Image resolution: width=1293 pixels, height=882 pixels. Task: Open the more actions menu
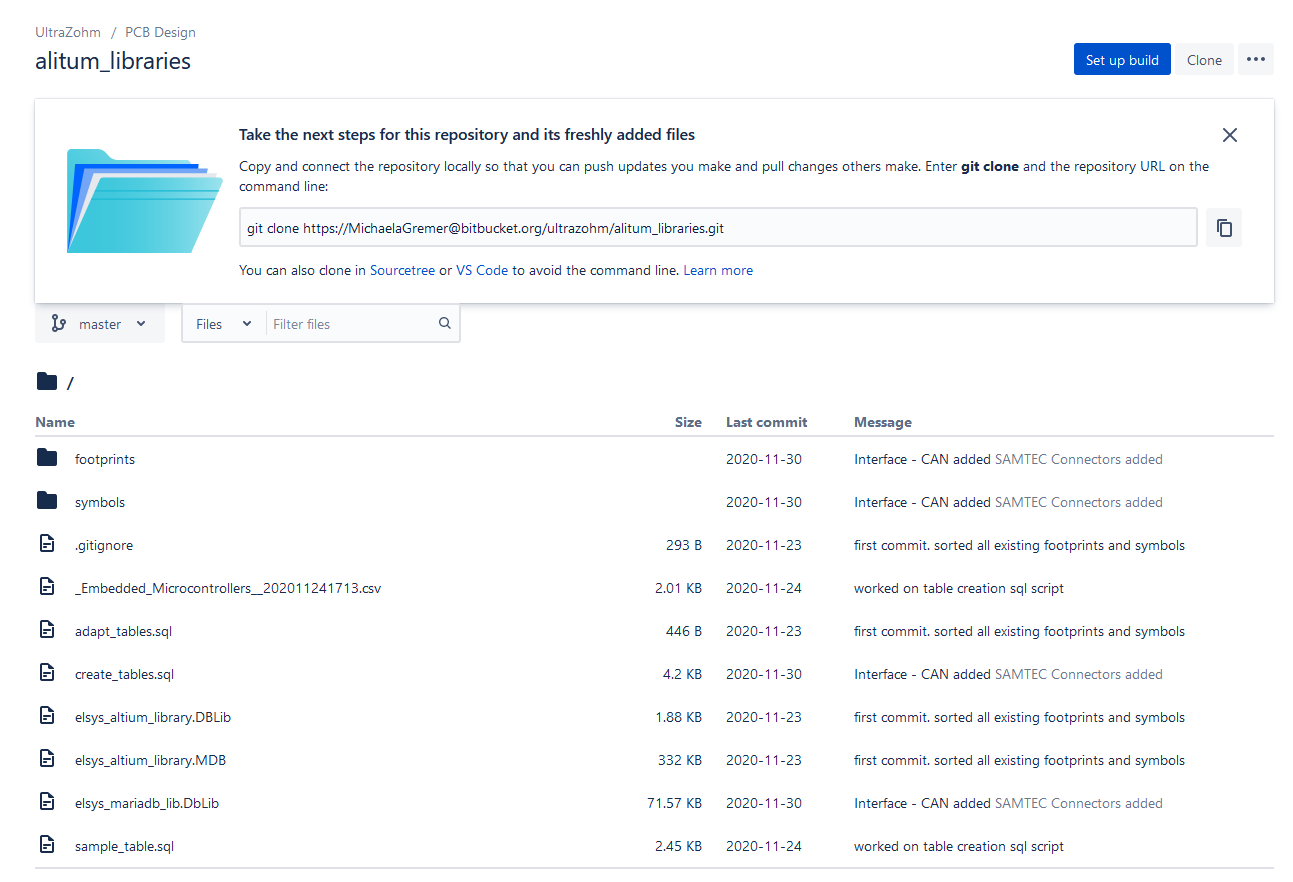point(1256,59)
